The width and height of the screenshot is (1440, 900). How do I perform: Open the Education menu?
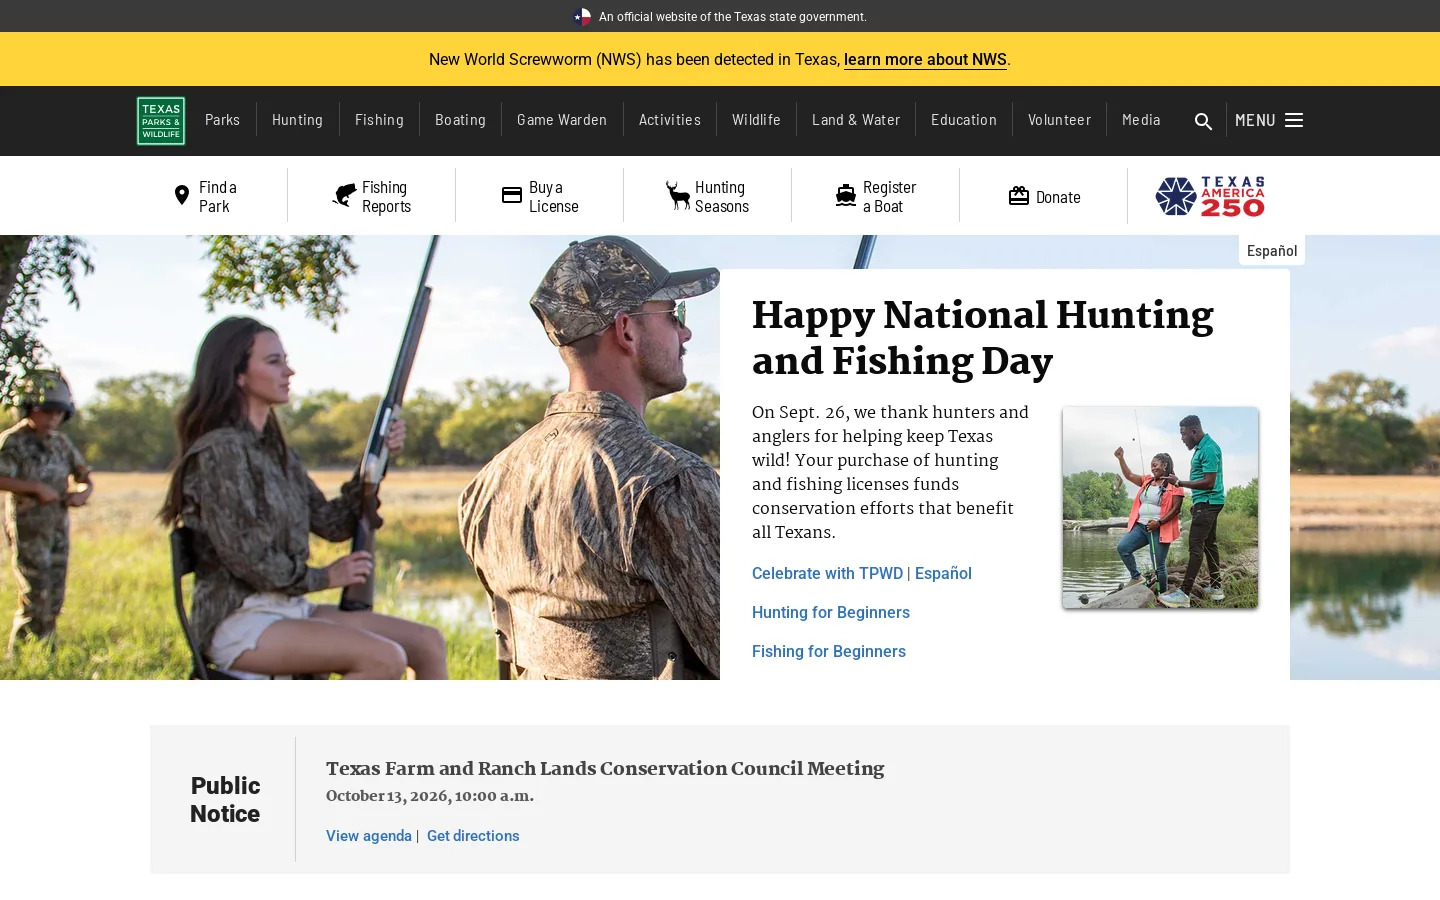click(964, 120)
